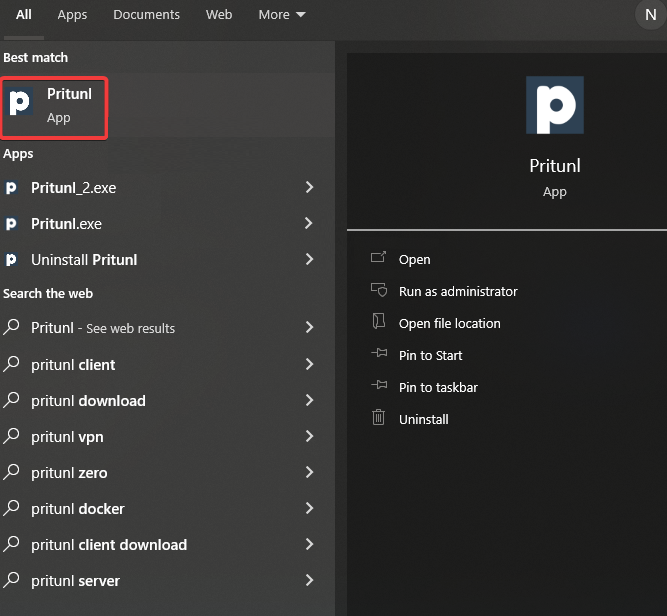Screen dimensions: 667x616
Task: Click the 'Pritunl' title in preview pane
Action: click(x=555, y=165)
